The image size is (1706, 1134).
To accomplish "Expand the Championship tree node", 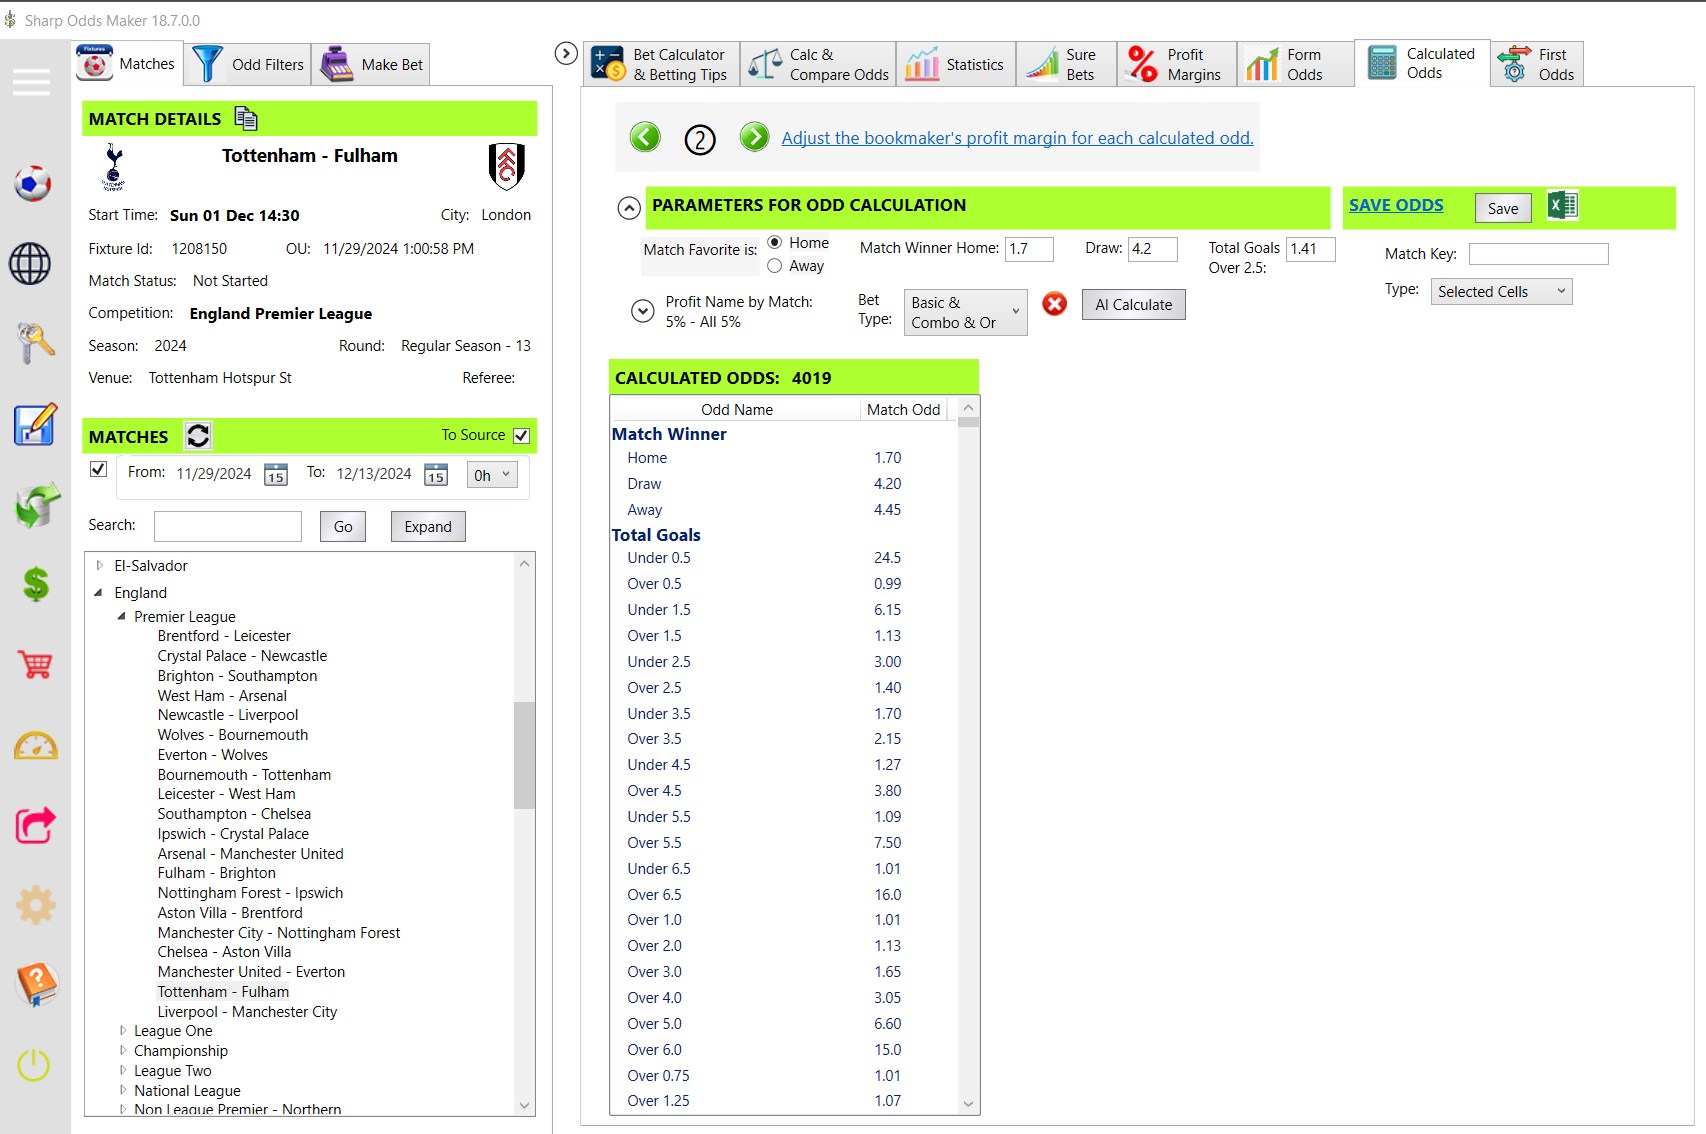I will pos(123,1050).
